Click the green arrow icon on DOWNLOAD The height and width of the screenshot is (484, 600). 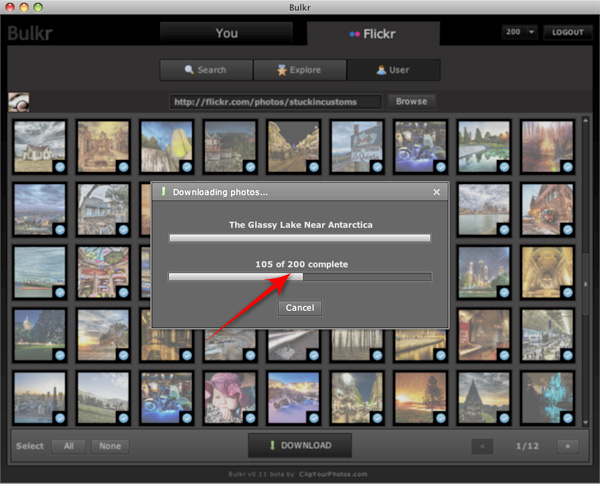point(272,445)
